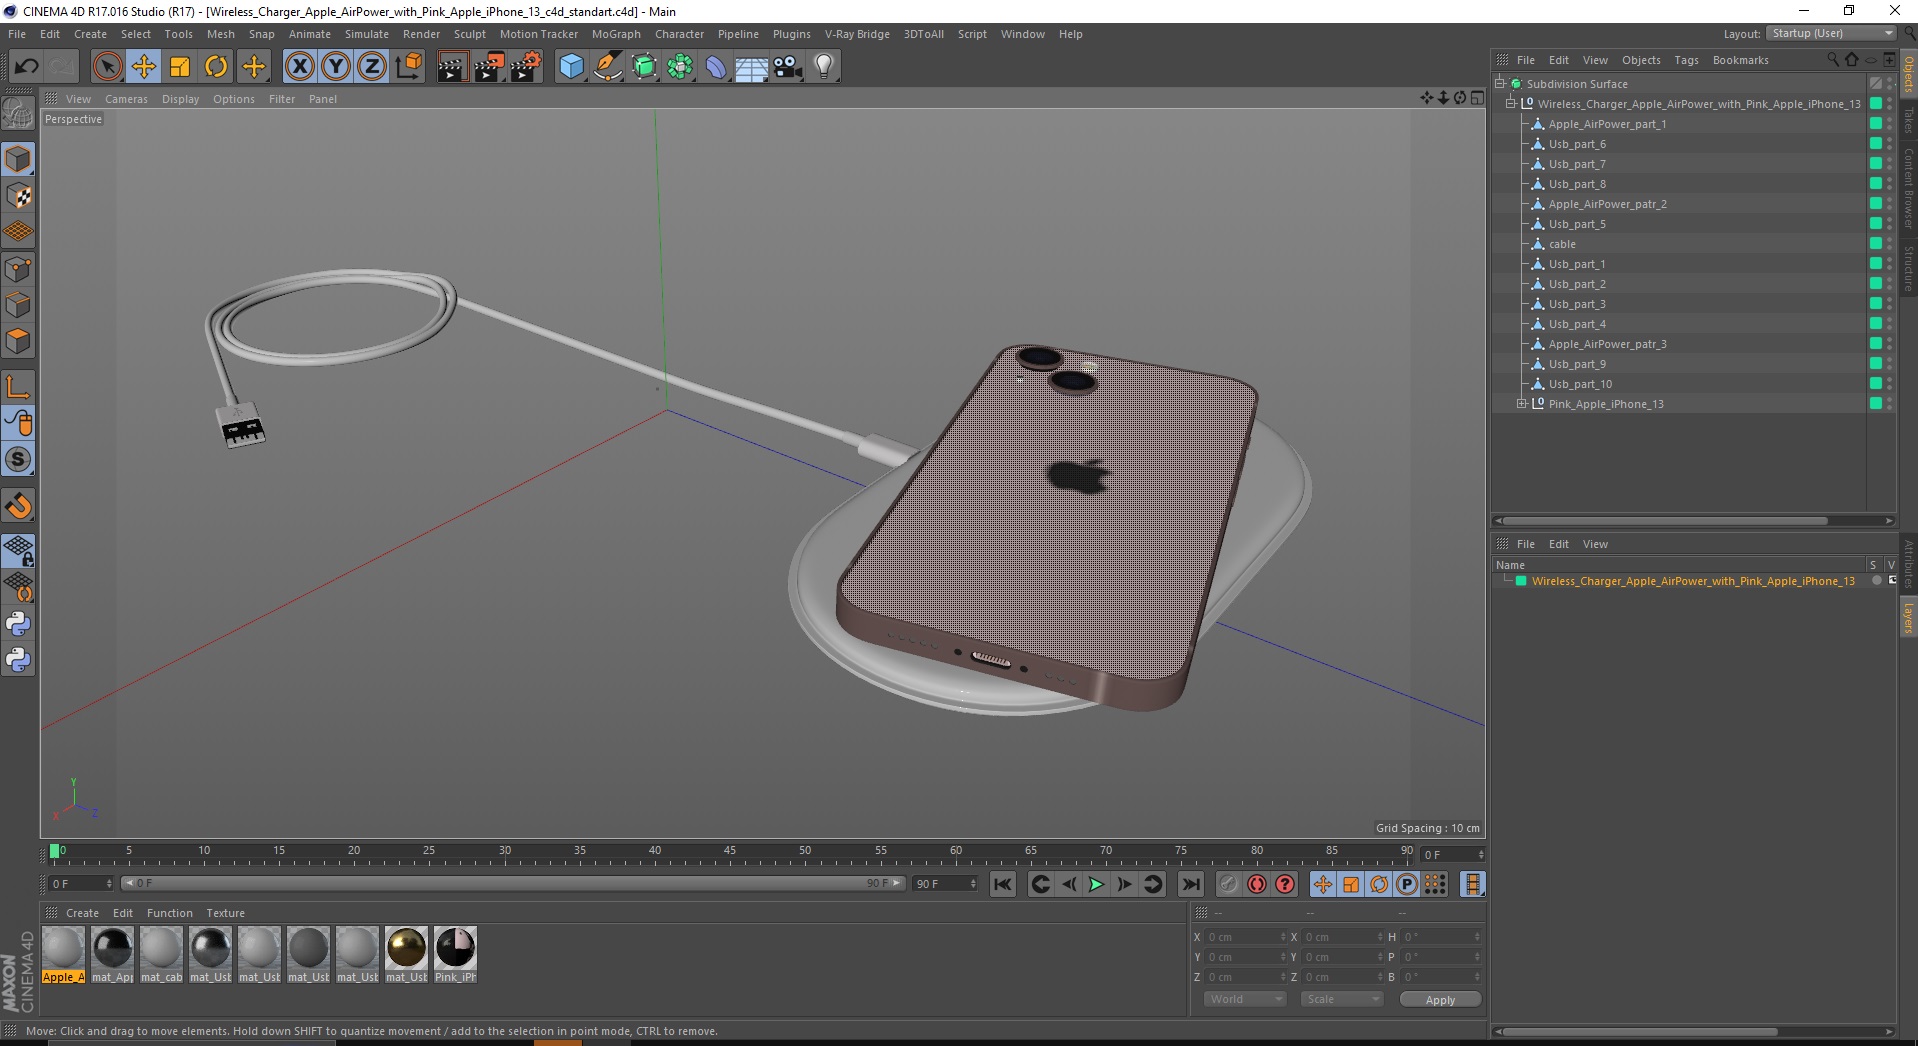Toggle layer visibility V for Wireless_Charger layer
Screen dimensions: 1918x1046
pos(1892,581)
